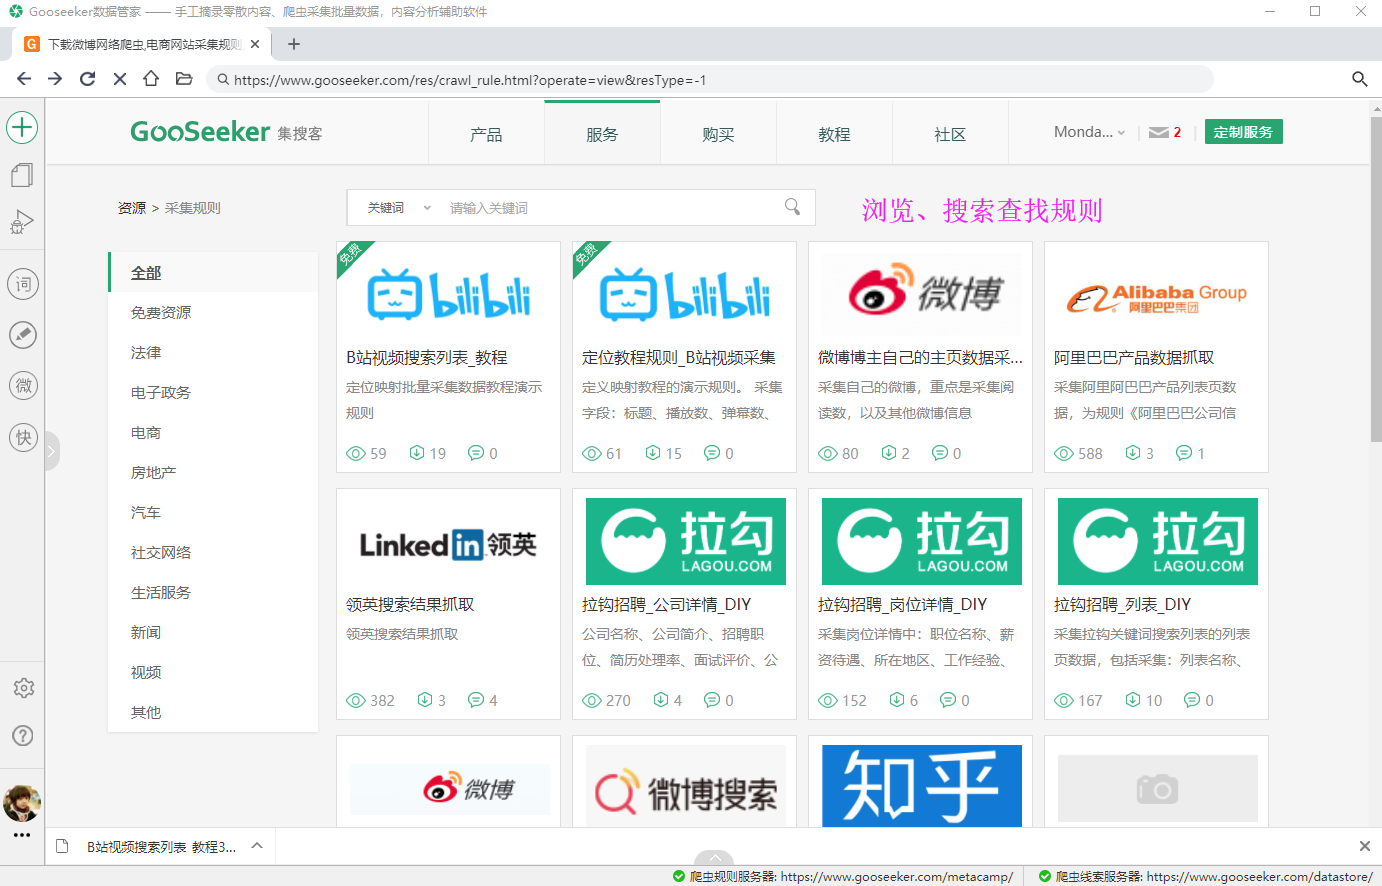Click the GooSeeker 集搜客 logo
Image resolution: width=1382 pixels, height=886 pixels.
pyautogui.click(x=226, y=132)
